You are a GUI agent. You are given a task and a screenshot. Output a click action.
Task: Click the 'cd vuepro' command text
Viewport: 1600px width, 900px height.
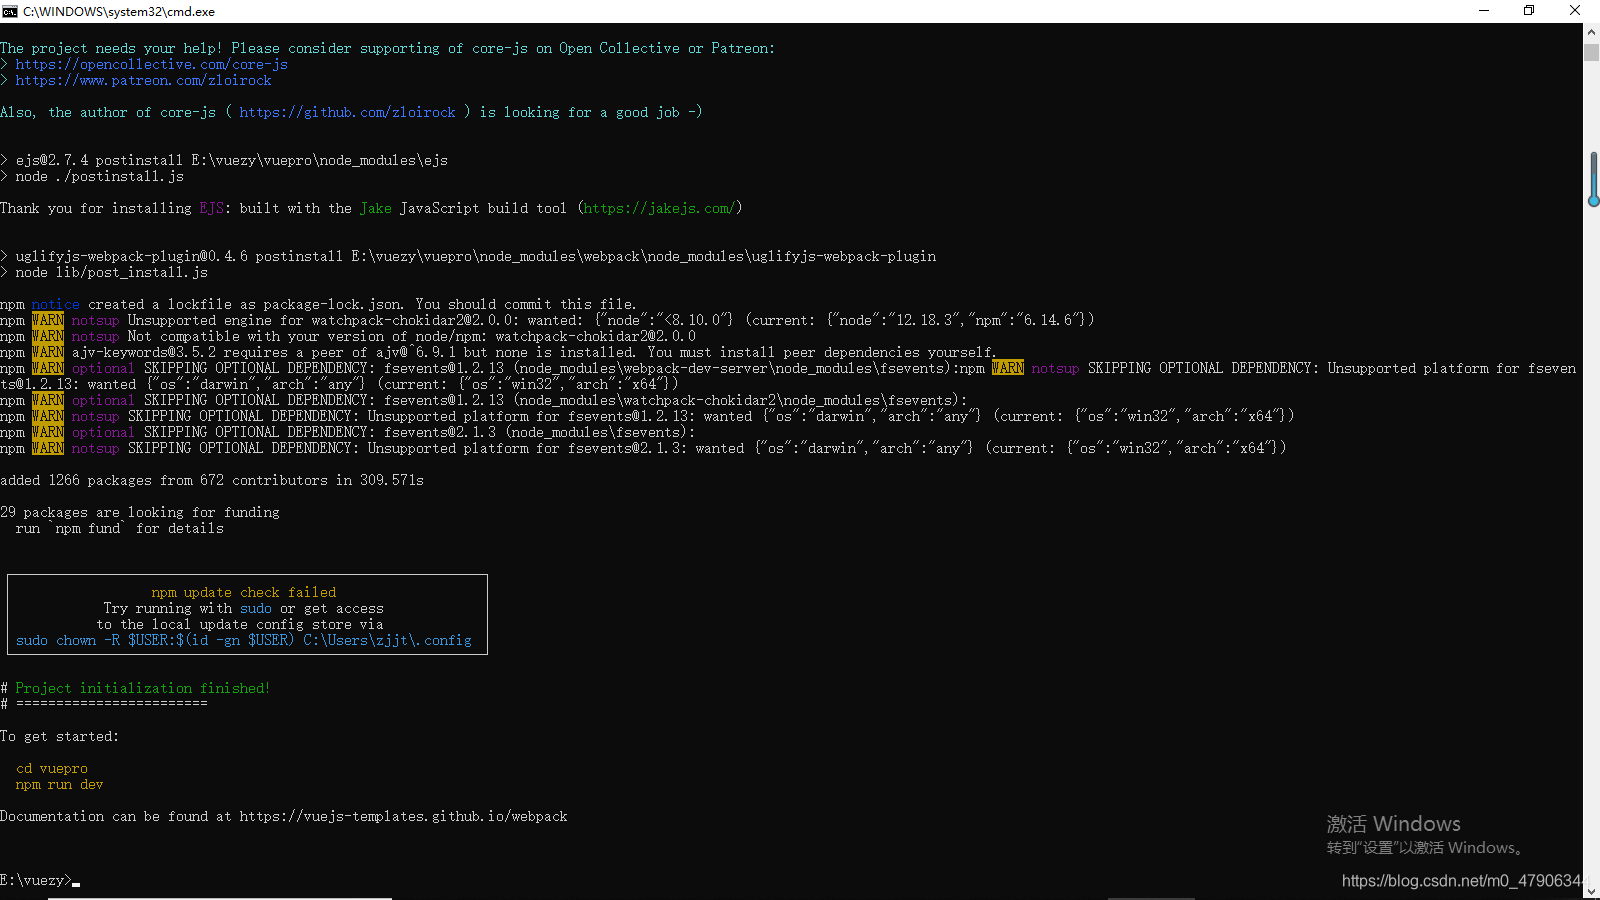tap(52, 768)
